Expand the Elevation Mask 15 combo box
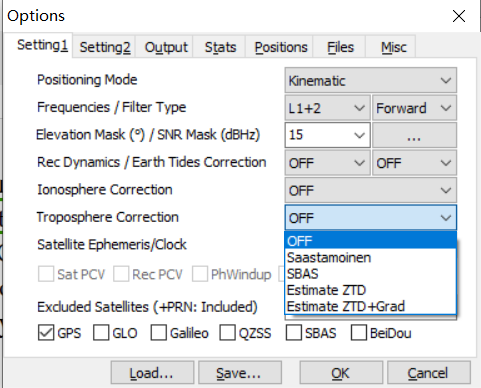 click(x=359, y=135)
